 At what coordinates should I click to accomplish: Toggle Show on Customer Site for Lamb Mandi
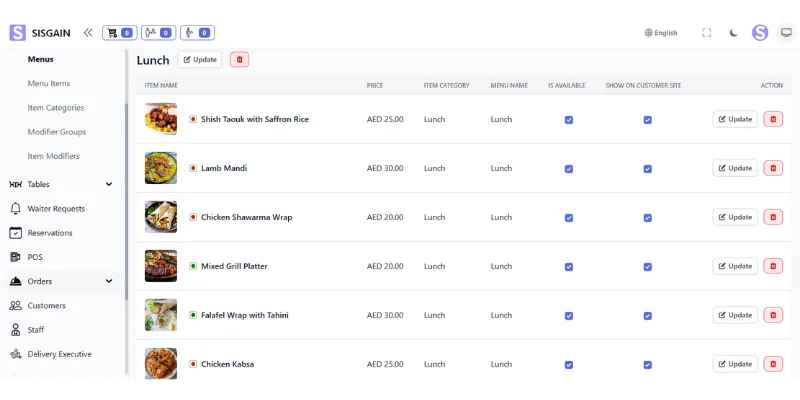click(x=647, y=169)
